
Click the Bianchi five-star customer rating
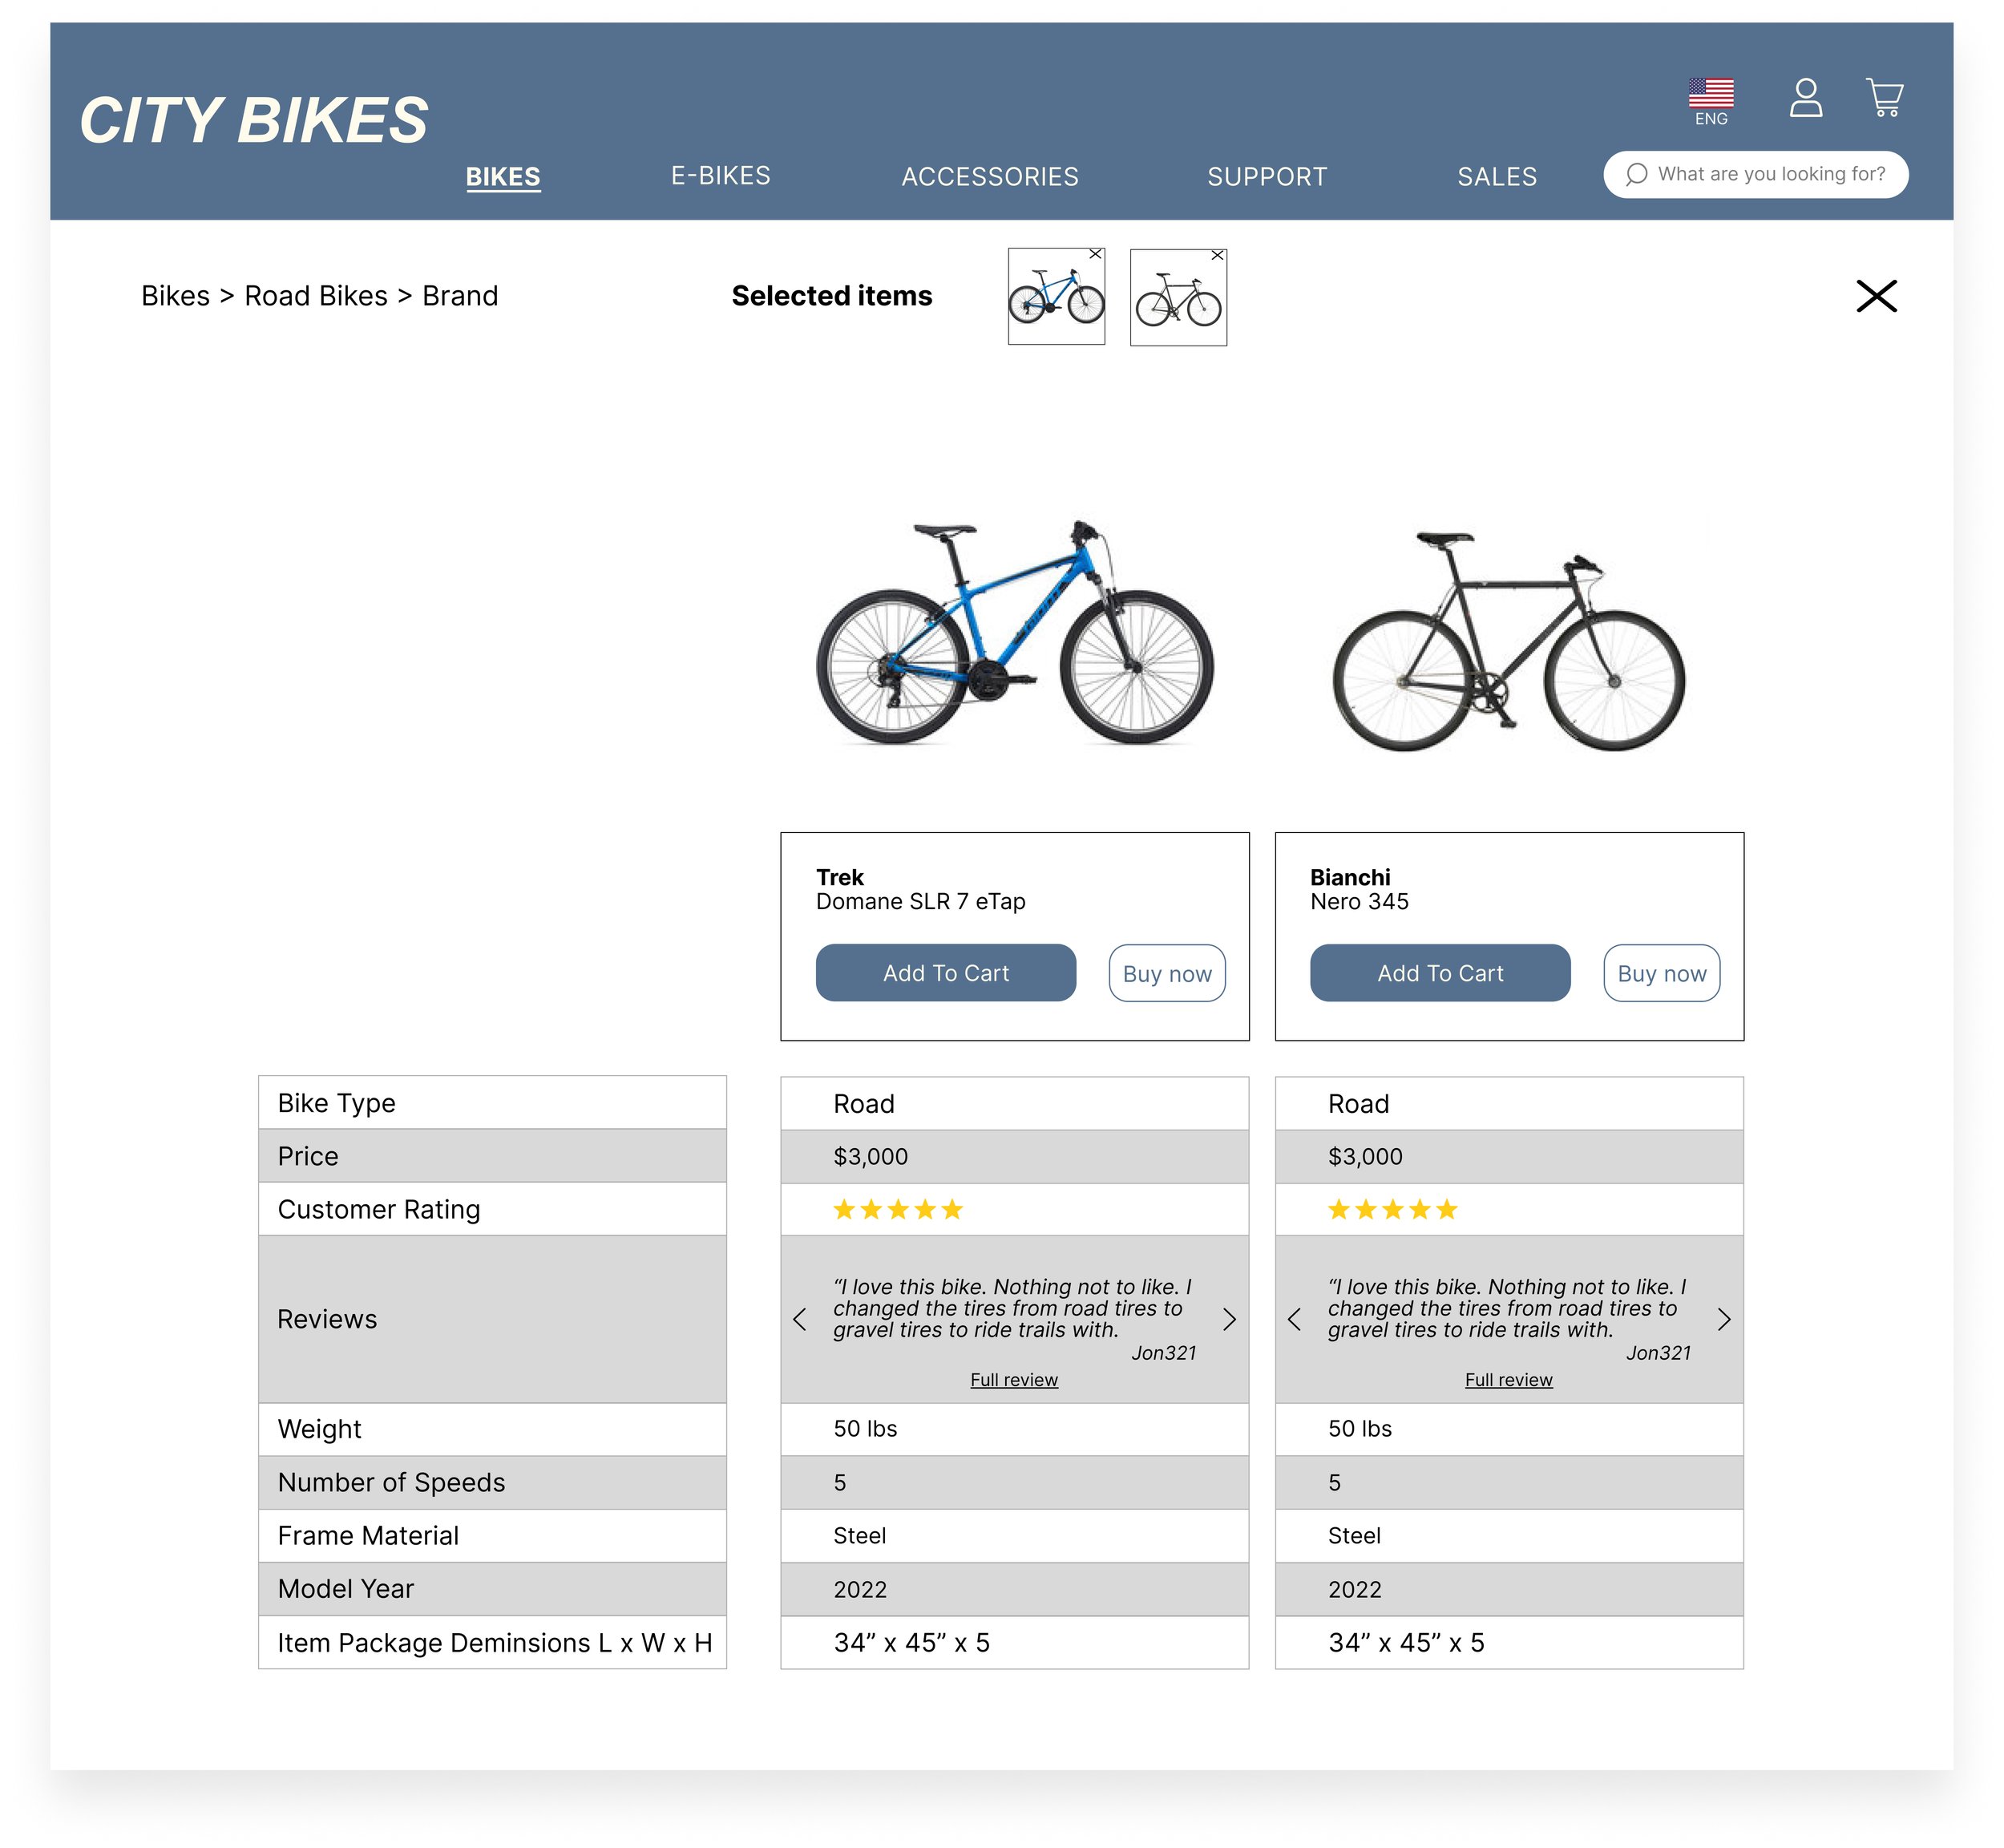(1392, 1210)
